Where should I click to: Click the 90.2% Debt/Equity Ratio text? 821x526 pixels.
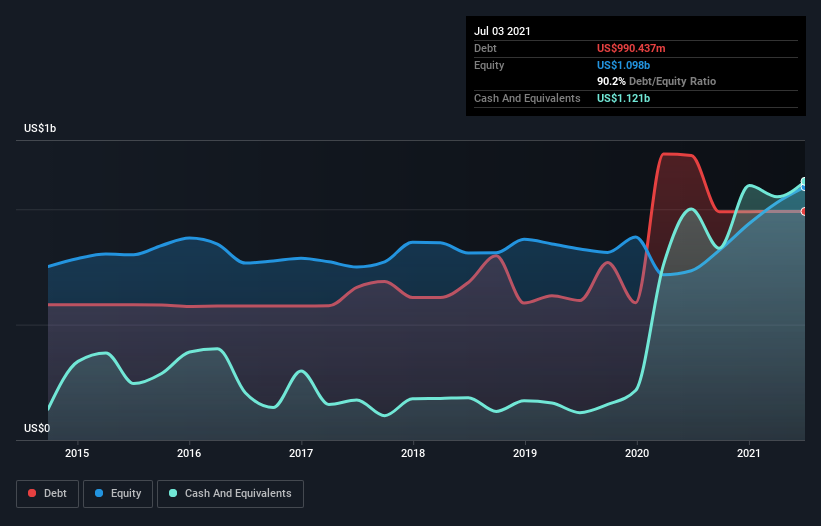coord(657,82)
